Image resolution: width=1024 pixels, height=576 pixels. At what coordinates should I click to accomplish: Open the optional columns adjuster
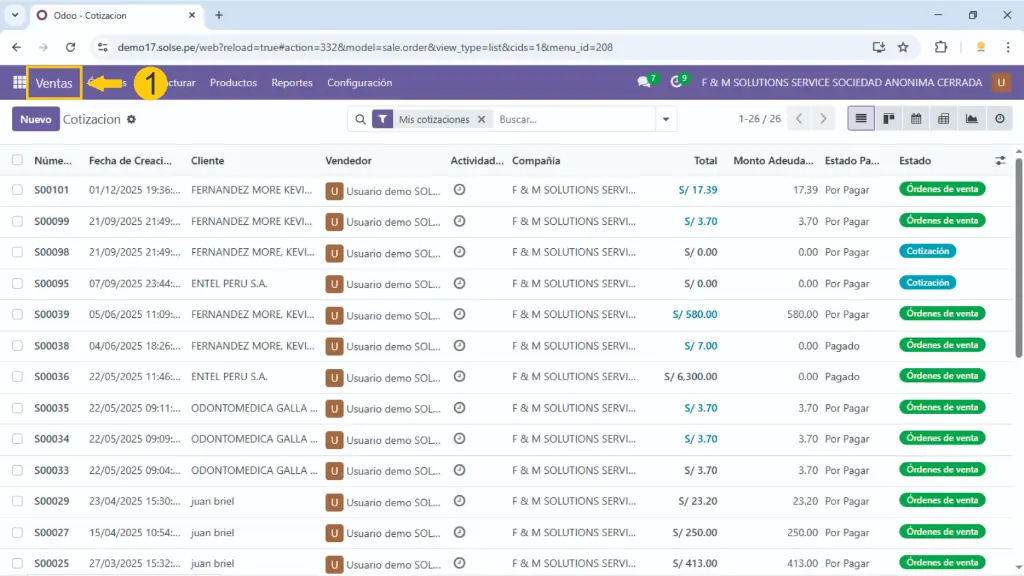click(x=1000, y=160)
